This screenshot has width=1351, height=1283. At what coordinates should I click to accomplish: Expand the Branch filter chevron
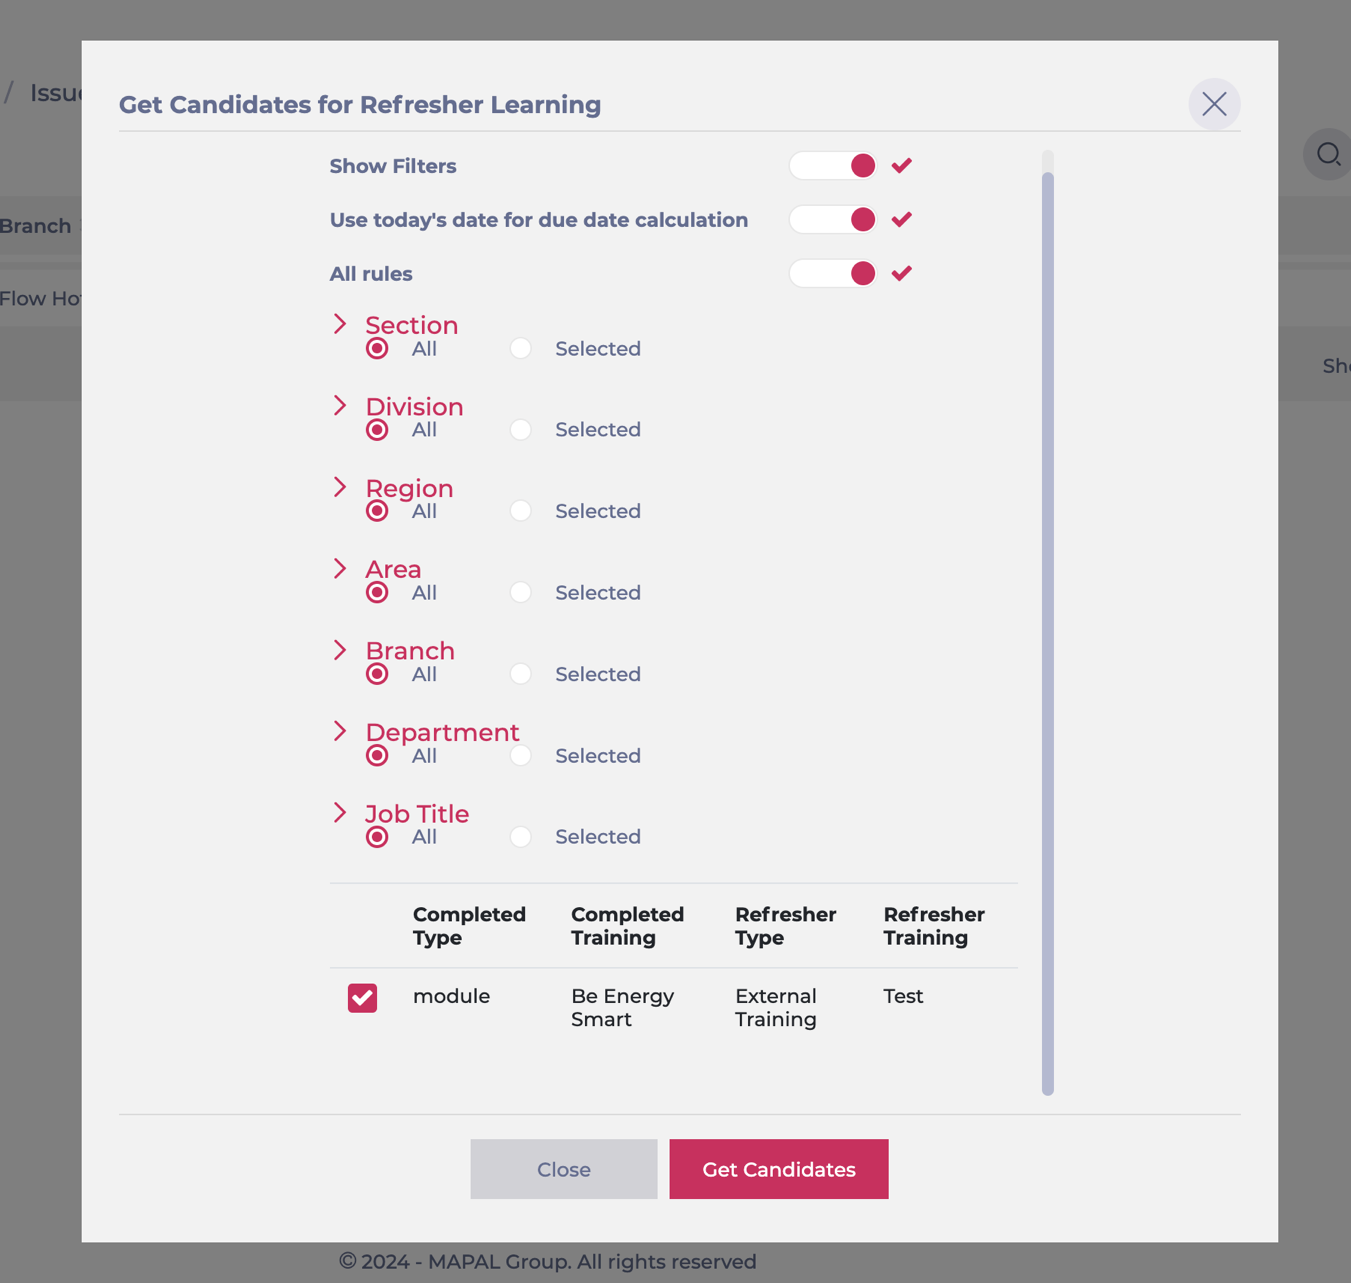tap(340, 650)
